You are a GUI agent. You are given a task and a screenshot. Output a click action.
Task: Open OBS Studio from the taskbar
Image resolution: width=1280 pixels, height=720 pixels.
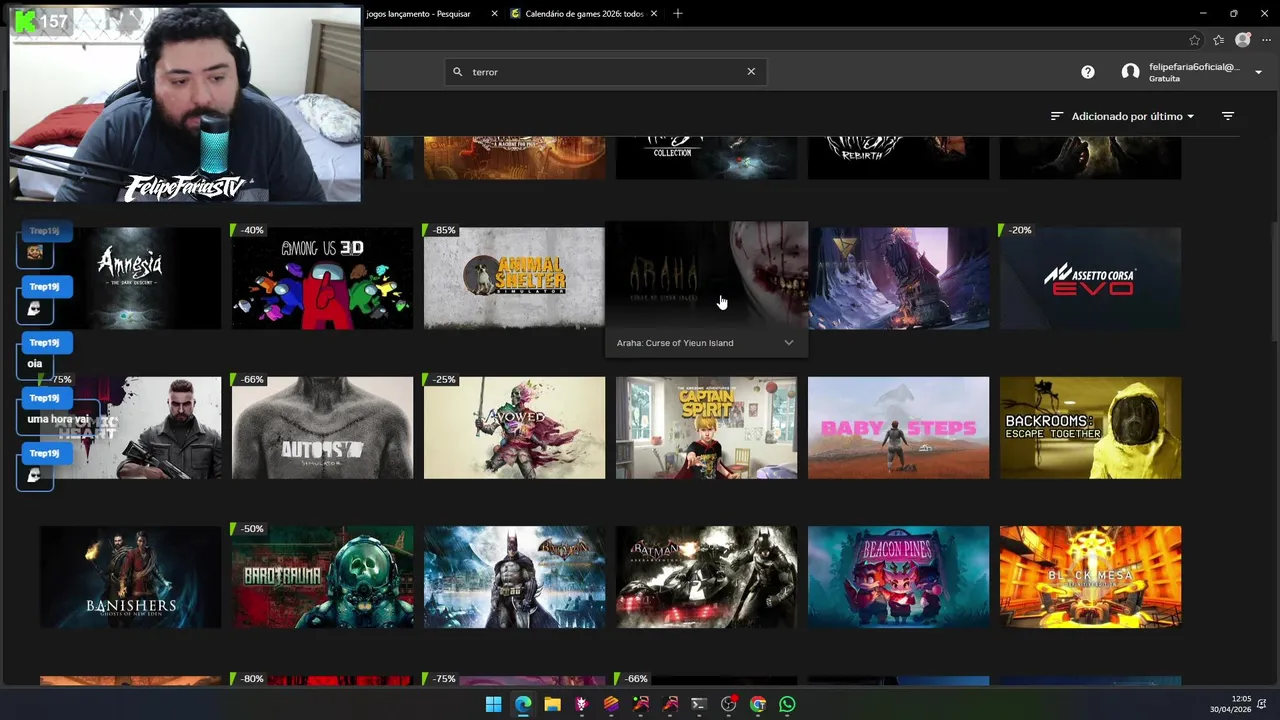[728, 704]
